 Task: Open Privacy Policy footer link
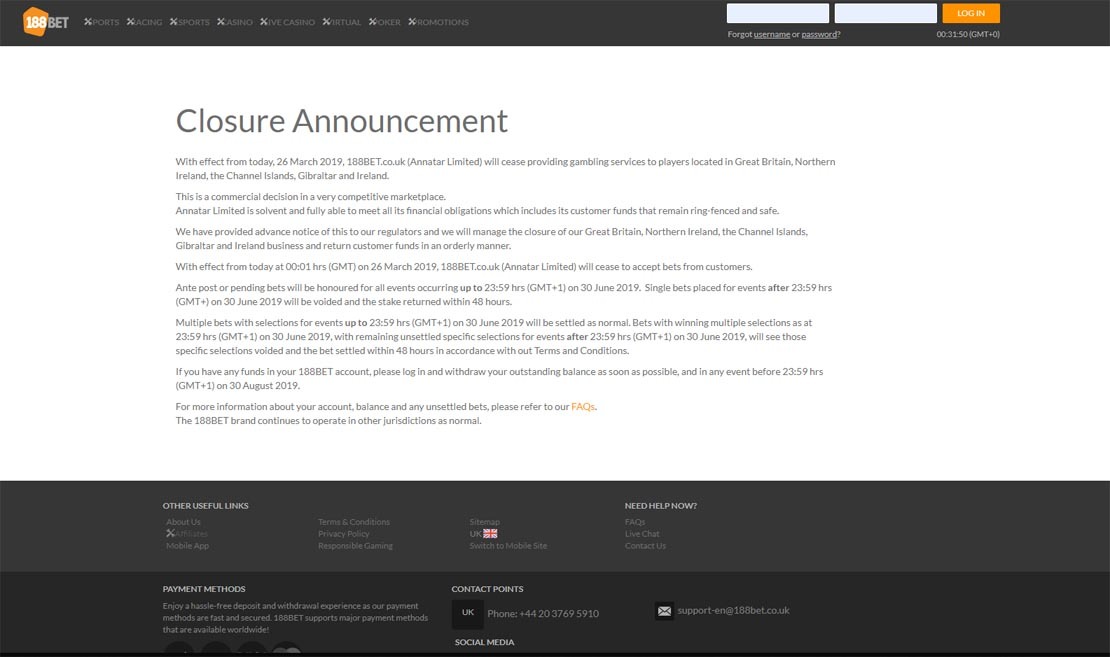pyautogui.click(x=343, y=534)
